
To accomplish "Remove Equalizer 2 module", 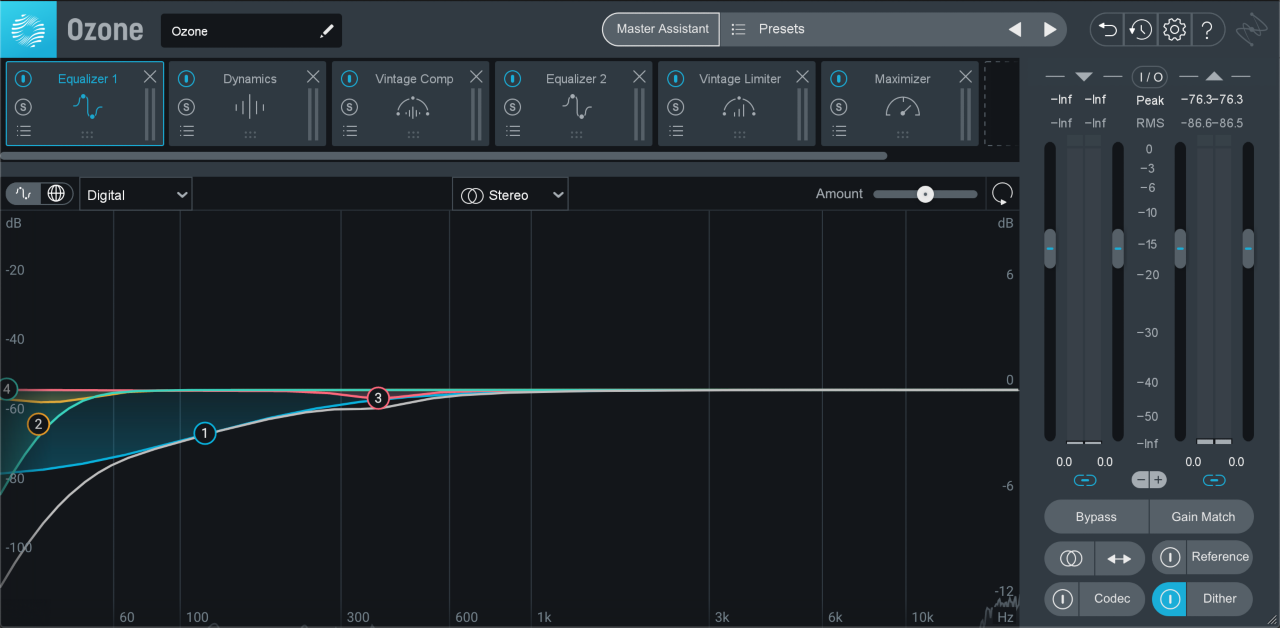I will tap(639, 77).
